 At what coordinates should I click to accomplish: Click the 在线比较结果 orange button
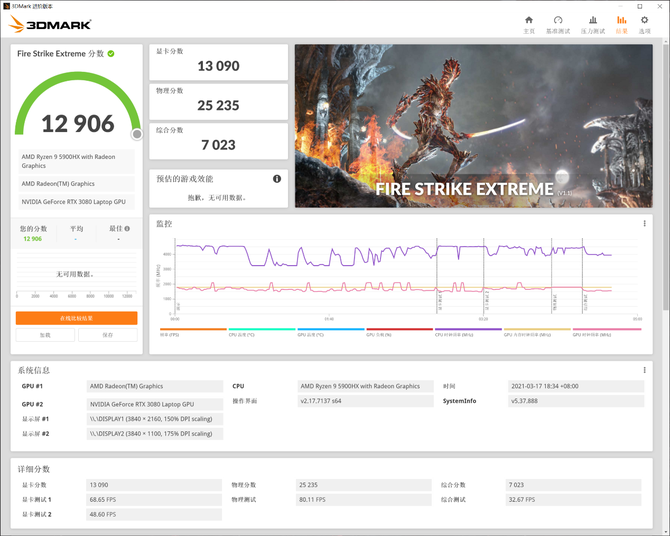pos(76,318)
